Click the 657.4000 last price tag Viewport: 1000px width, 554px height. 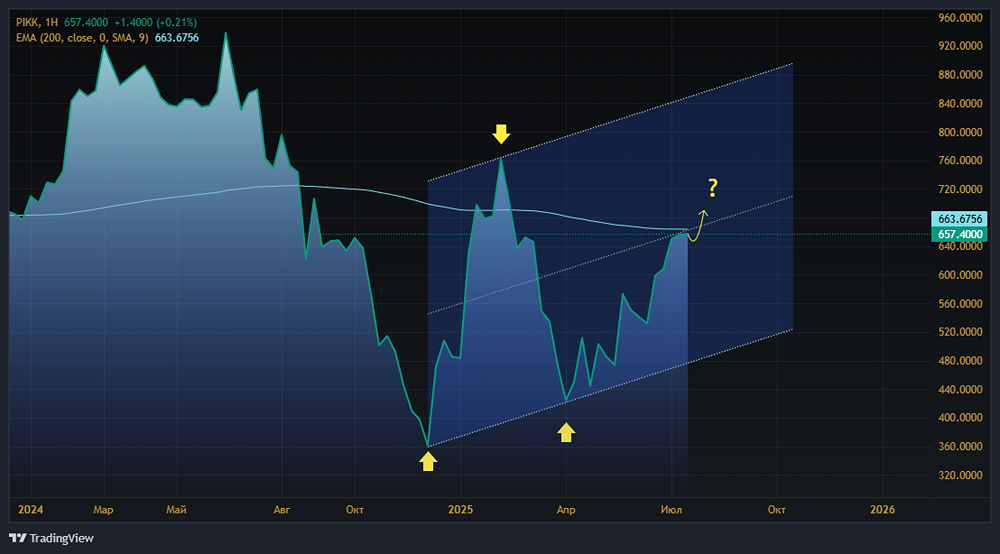959,234
